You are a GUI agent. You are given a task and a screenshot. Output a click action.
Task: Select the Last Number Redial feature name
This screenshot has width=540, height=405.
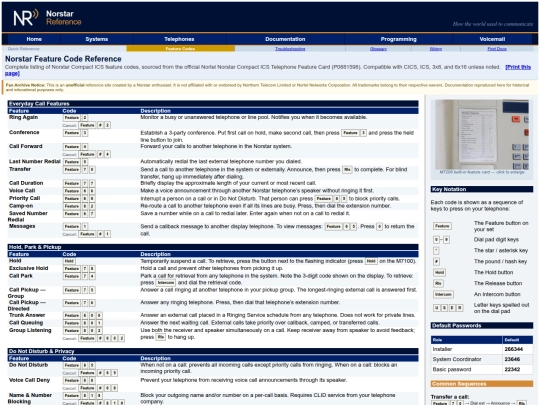[34, 162]
